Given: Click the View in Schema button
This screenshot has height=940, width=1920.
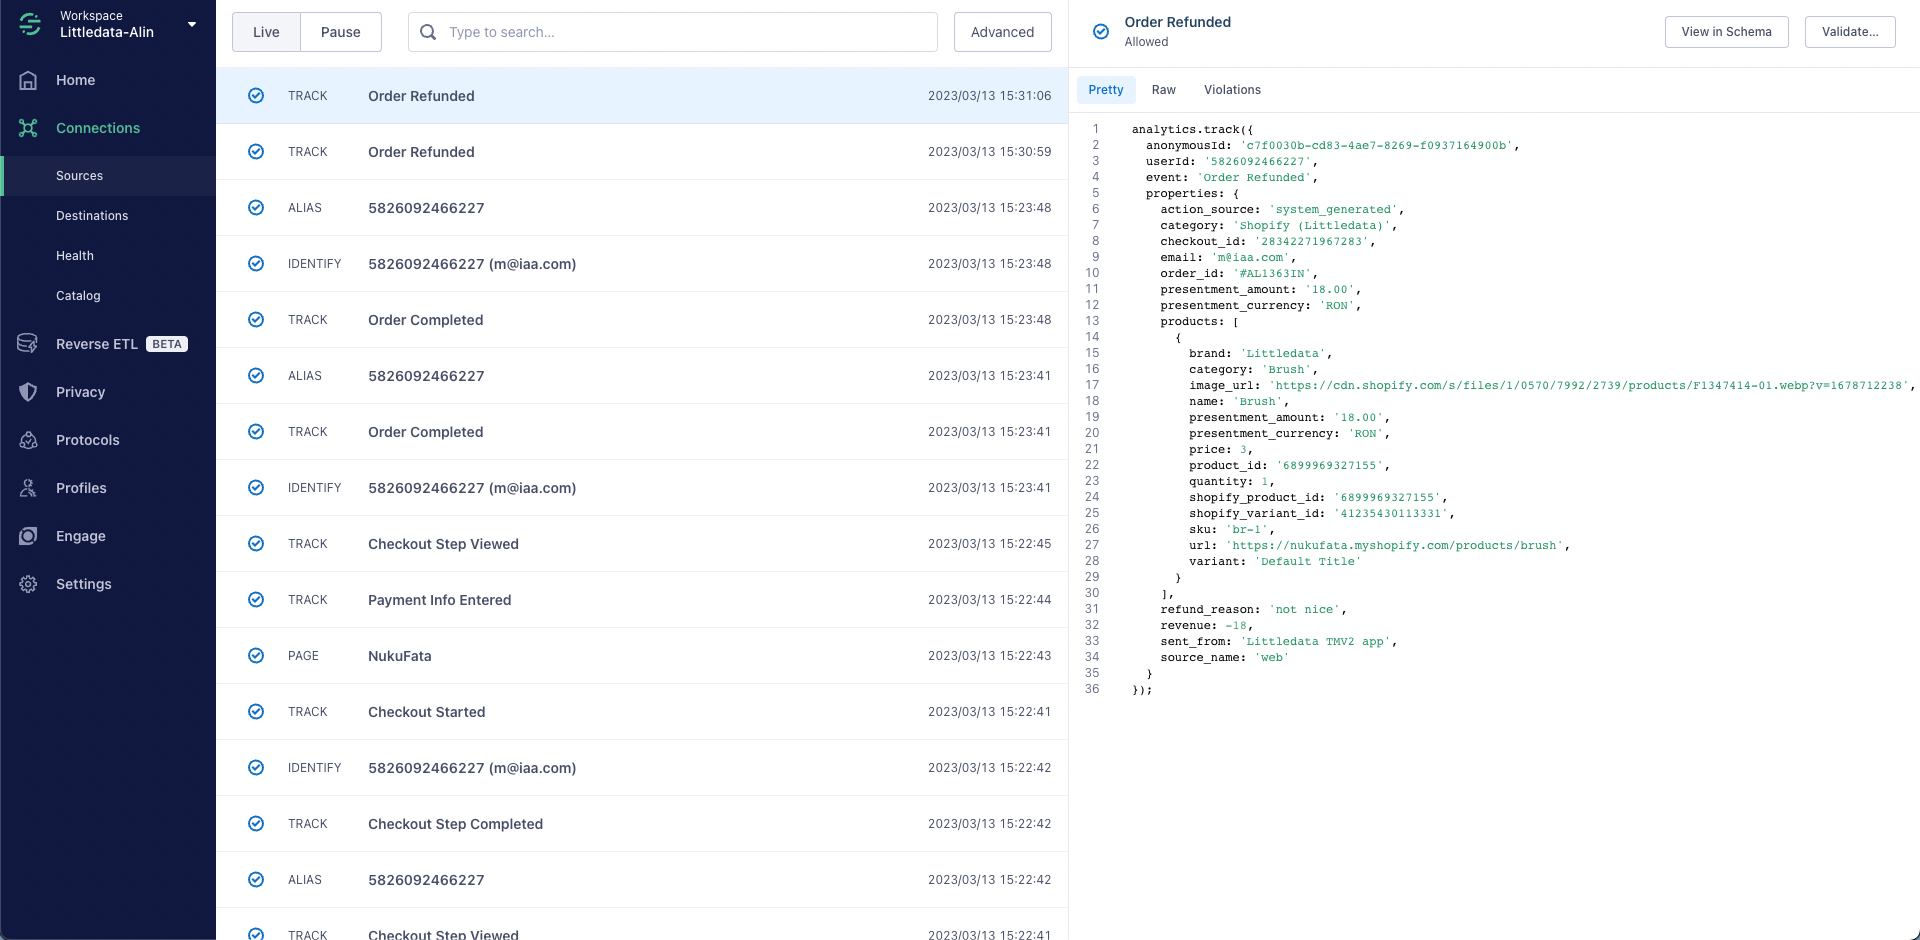Looking at the screenshot, I should (x=1726, y=32).
